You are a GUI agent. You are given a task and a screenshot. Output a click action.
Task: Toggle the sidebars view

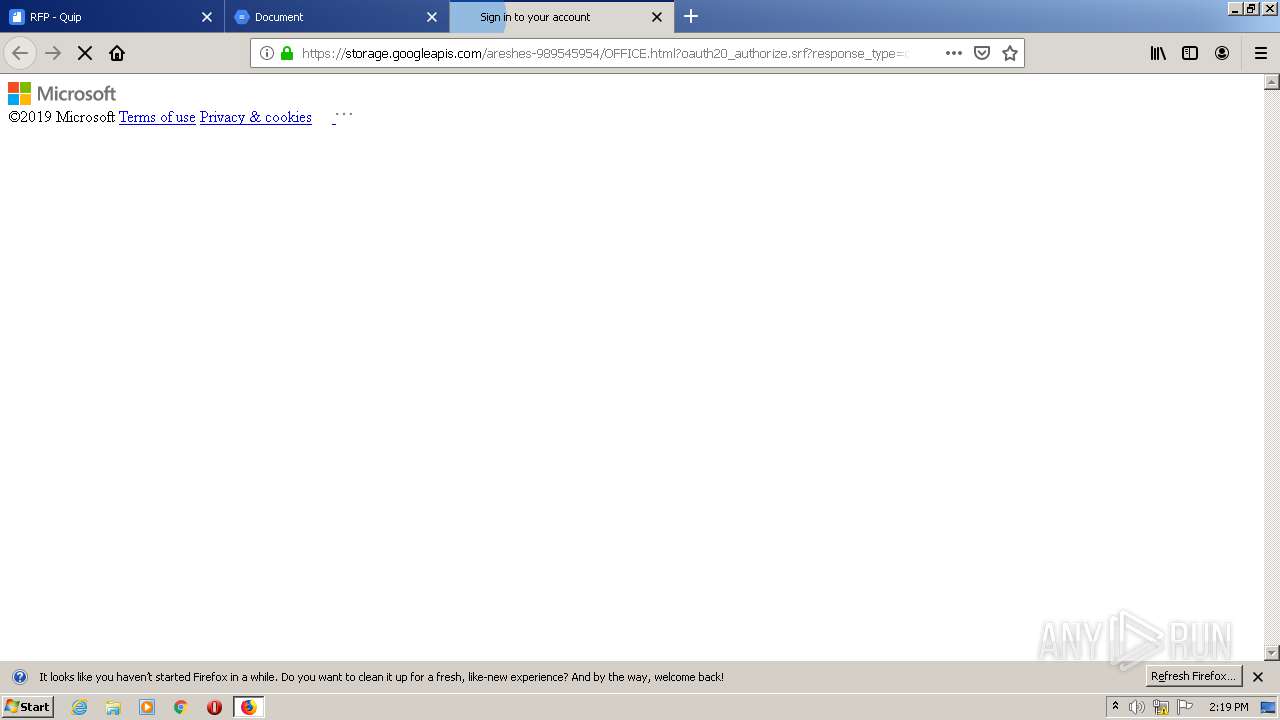pyautogui.click(x=1190, y=53)
